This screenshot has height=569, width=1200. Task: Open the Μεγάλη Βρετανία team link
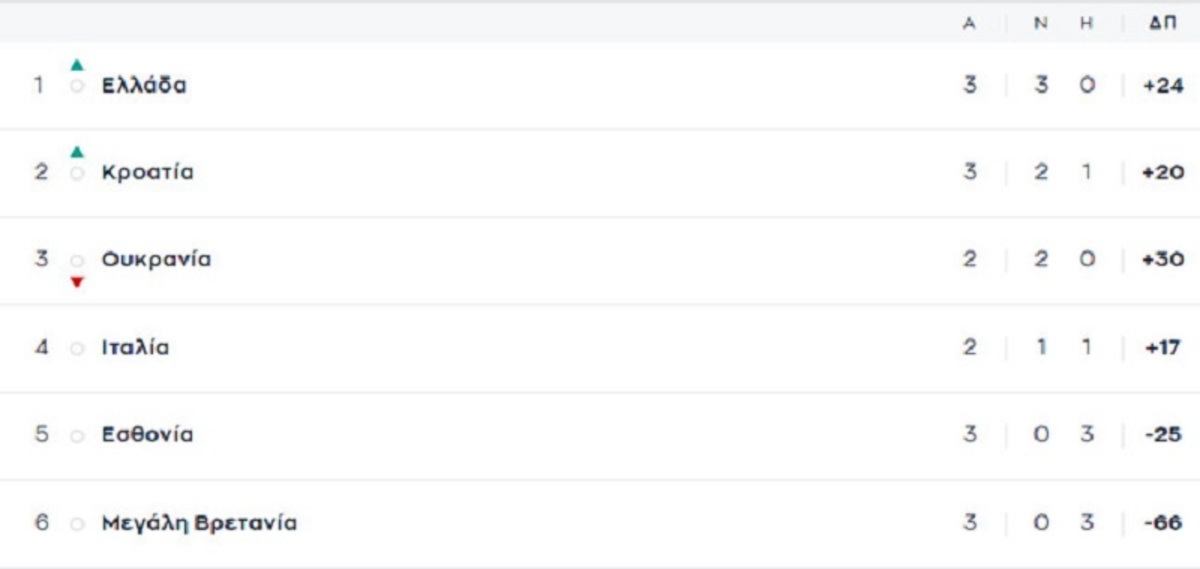[x=199, y=523]
